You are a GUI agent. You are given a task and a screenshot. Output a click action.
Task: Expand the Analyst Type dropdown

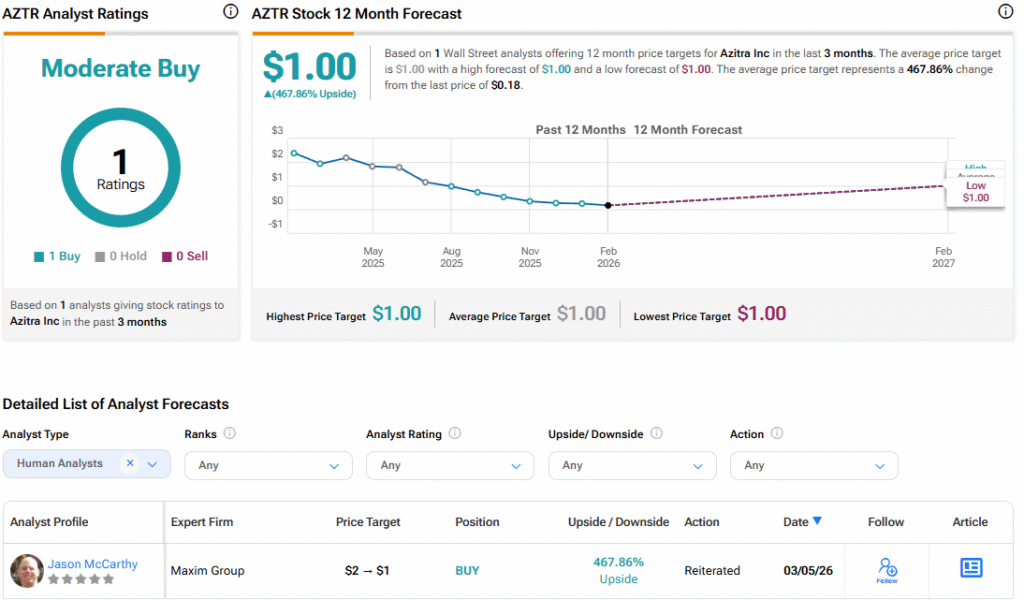pyautogui.click(x=153, y=464)
